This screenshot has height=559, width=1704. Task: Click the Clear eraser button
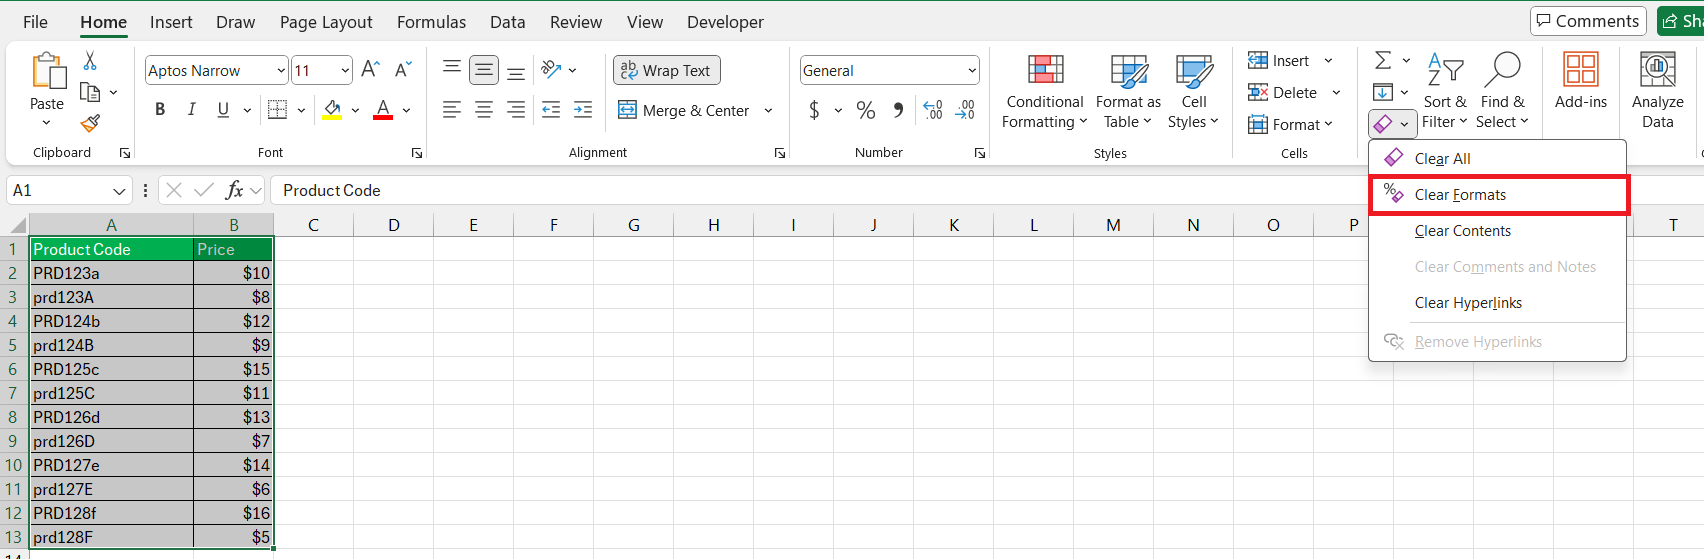pyautogui.click(x=1383, y=124)
